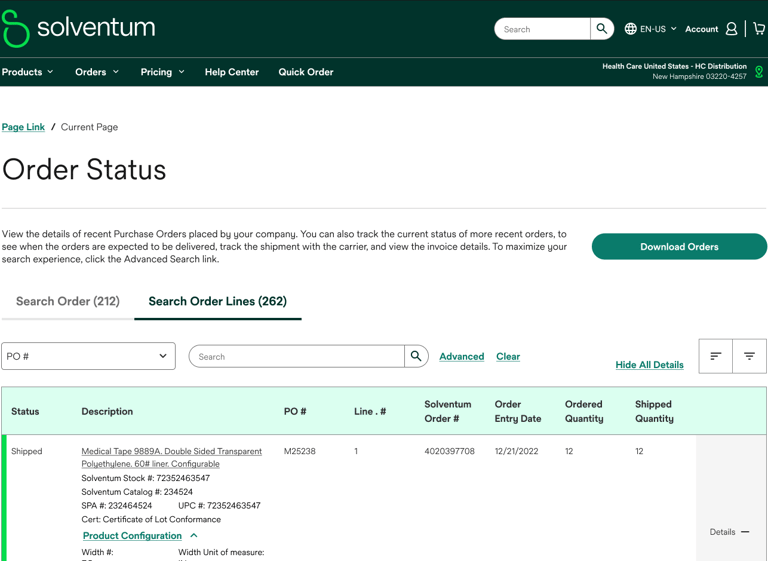Click the Clear link

[x=508, y=357]
